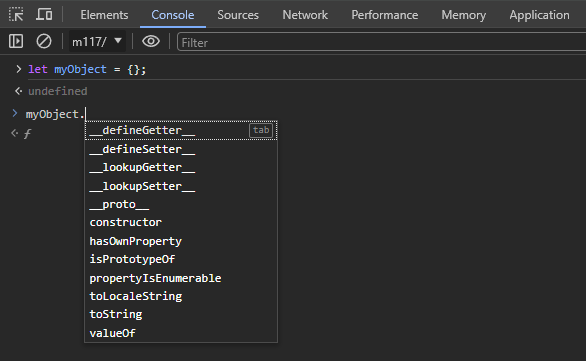Activate the inspect element picker icon
The width and height of the screenshot is (586, 361).
pyautogui.click(x=16, y=15)
